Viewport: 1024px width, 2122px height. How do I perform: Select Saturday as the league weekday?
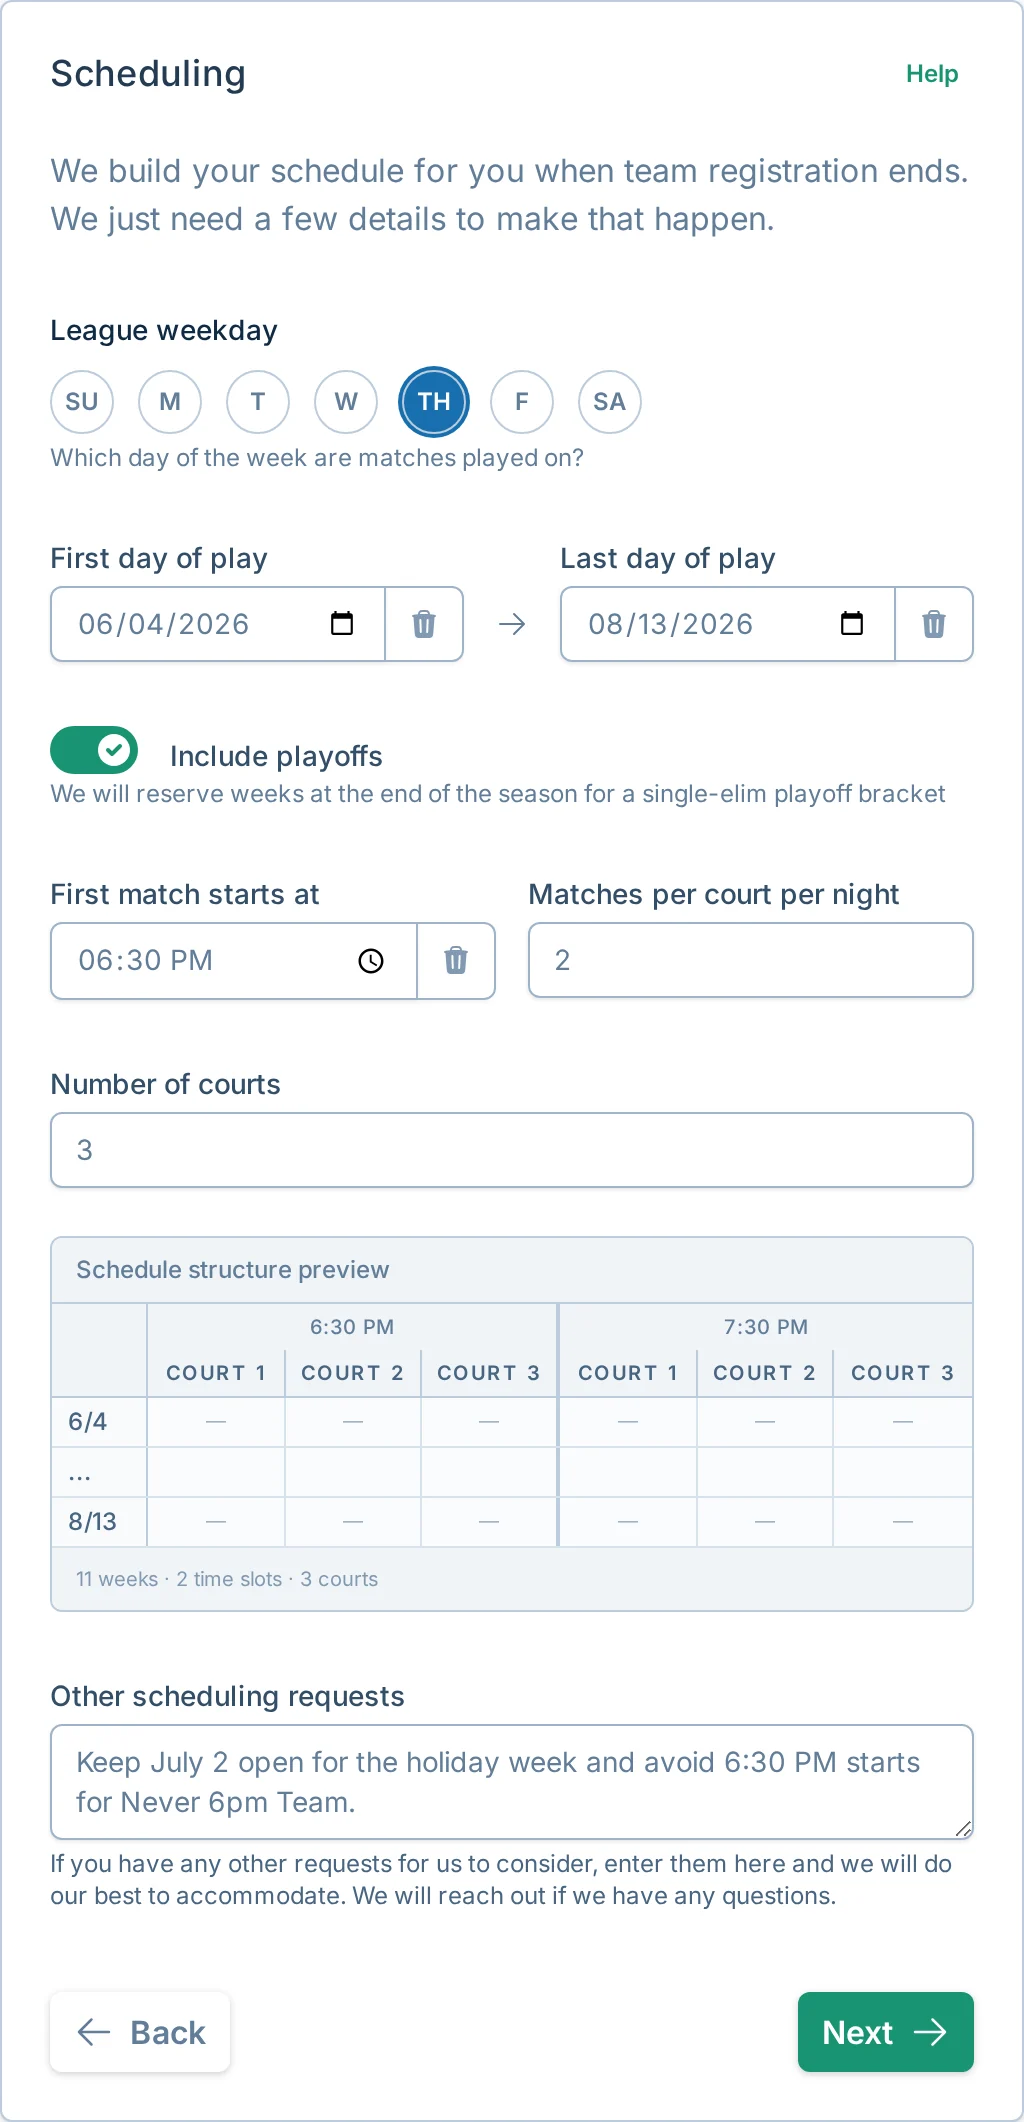click(x=609, y=402)
